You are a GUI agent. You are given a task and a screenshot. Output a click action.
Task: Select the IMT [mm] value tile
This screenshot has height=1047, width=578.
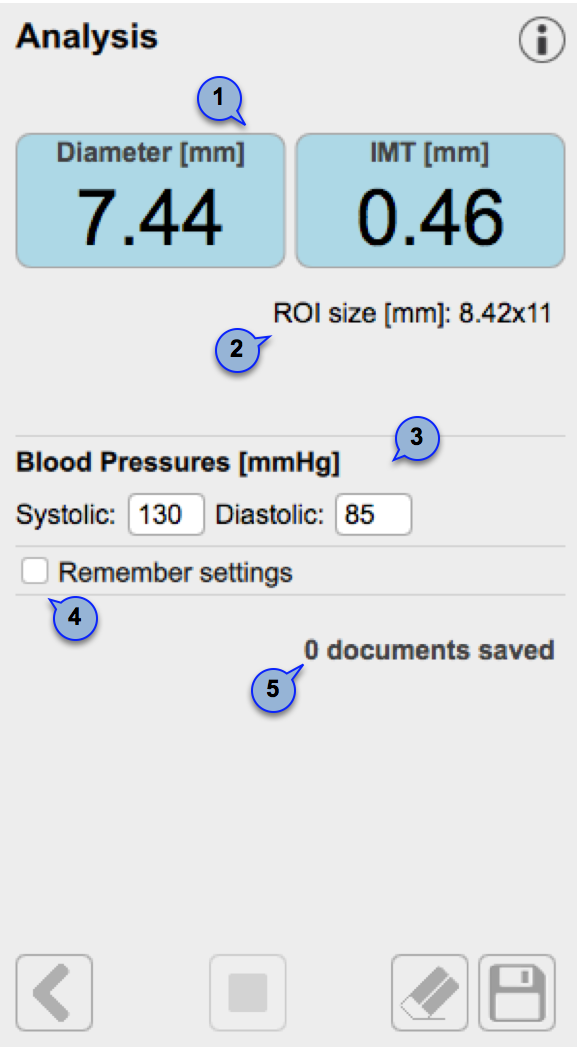pyautogui.click(x=430, y=200)
